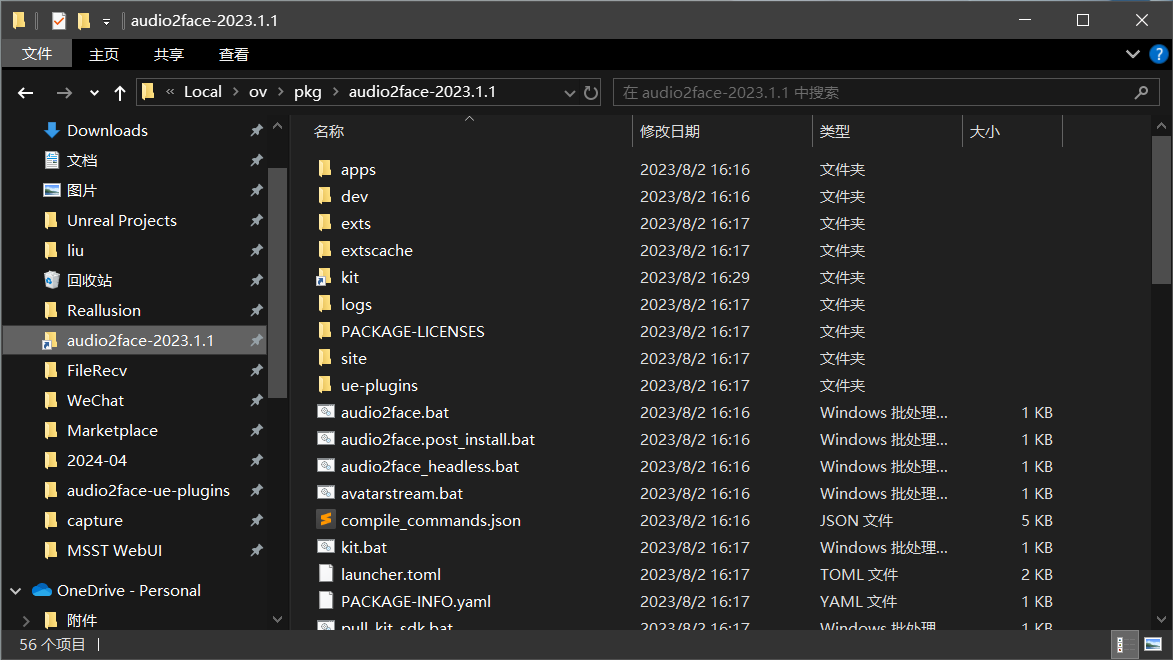This screenshot has height=660, width=1173.
Task: Open Help with the question mark icon
Action: [1158, 54]
